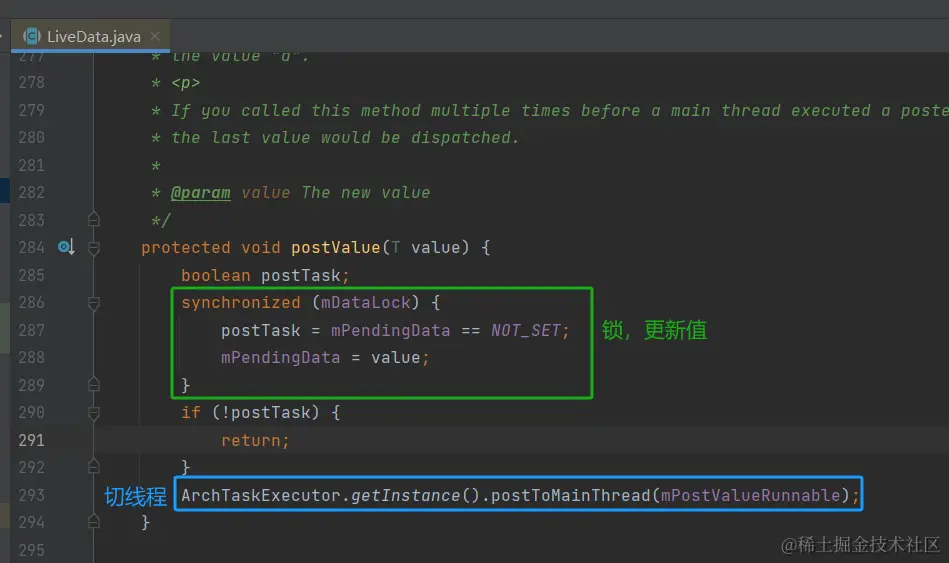Click the Java class icon on LiveData.java tab
The image size is (949, 563).
pos(31,36)
